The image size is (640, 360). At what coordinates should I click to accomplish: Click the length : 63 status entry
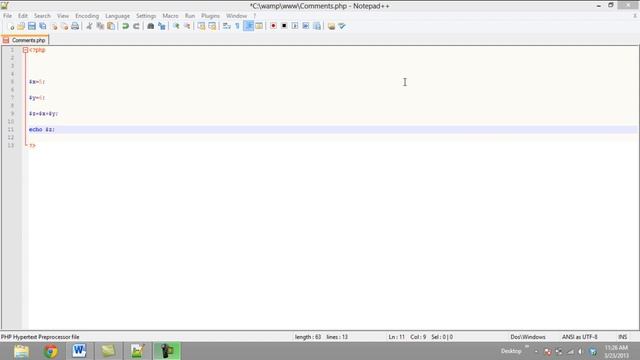tap(308, 337)
